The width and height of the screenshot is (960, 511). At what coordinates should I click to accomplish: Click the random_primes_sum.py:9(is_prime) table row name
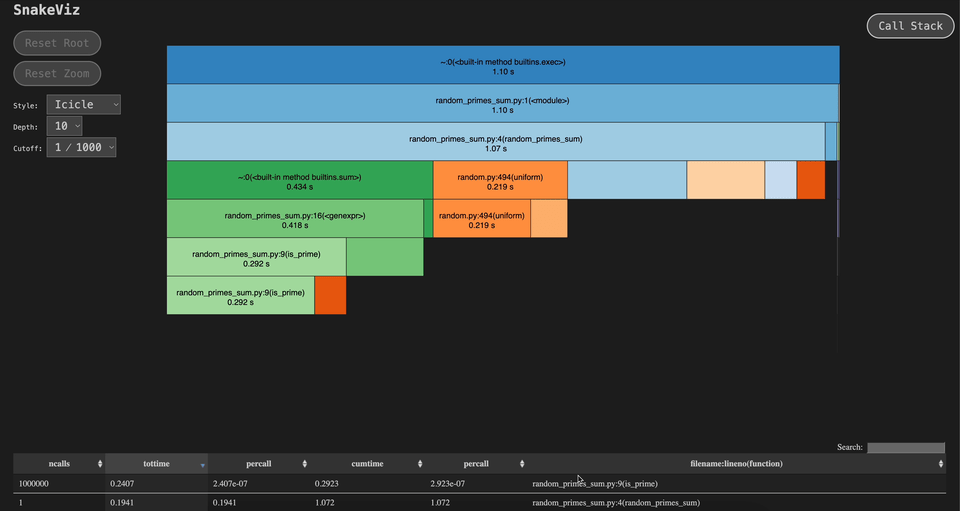pyautogui.click(x=595, y=483)
